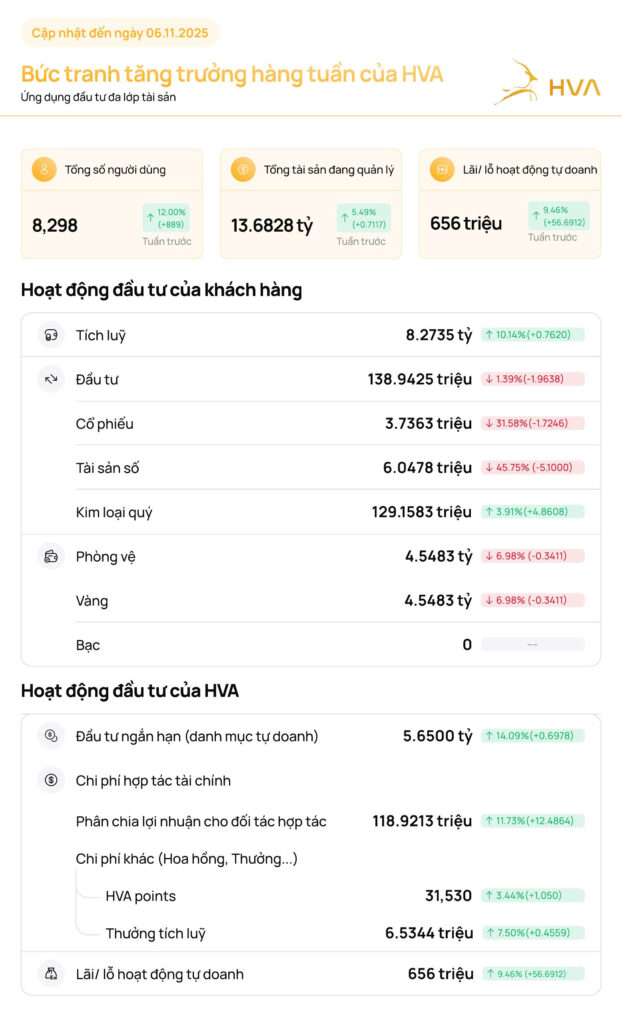Click the Cập nhật đến ngày 06.11.2025 badge
This screenshot has width=622, height=1024.
click(120, 33)
